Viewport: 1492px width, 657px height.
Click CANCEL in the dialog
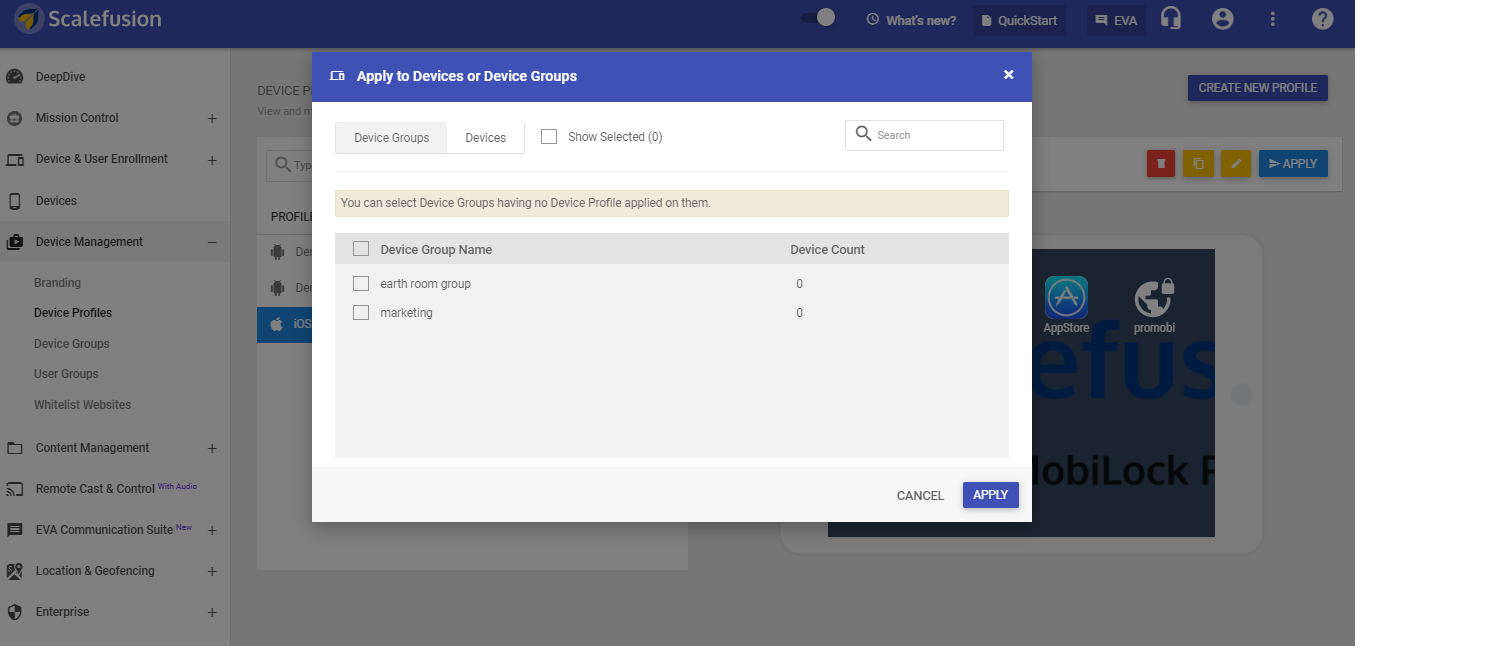(919, 495)
